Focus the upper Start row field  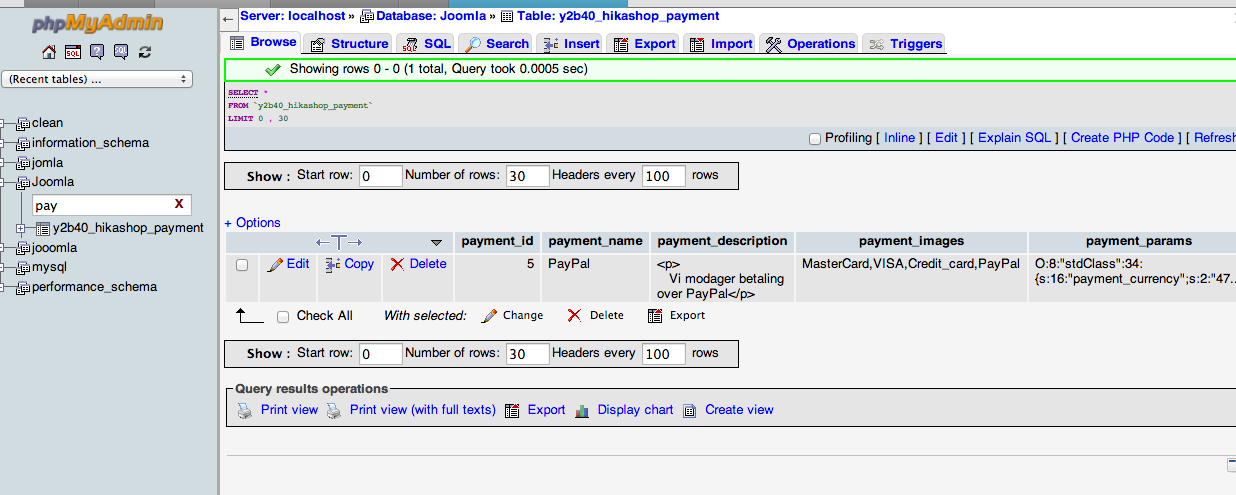click(x=380, y=176)
